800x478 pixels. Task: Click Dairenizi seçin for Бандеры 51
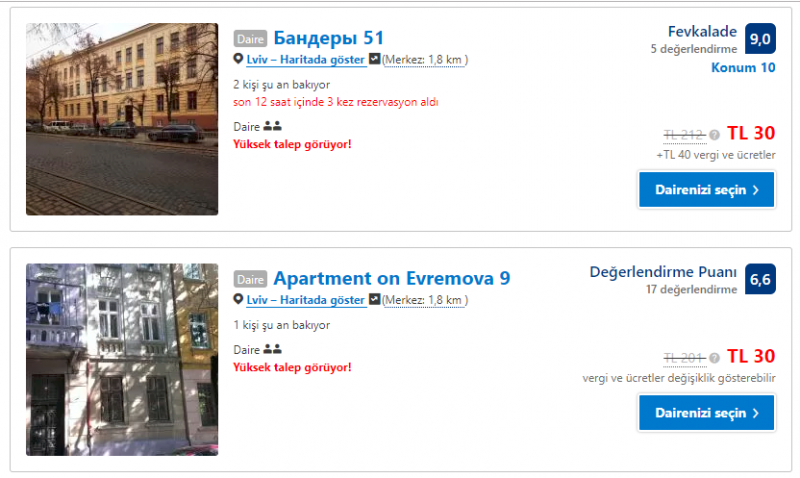coord(707,190)
